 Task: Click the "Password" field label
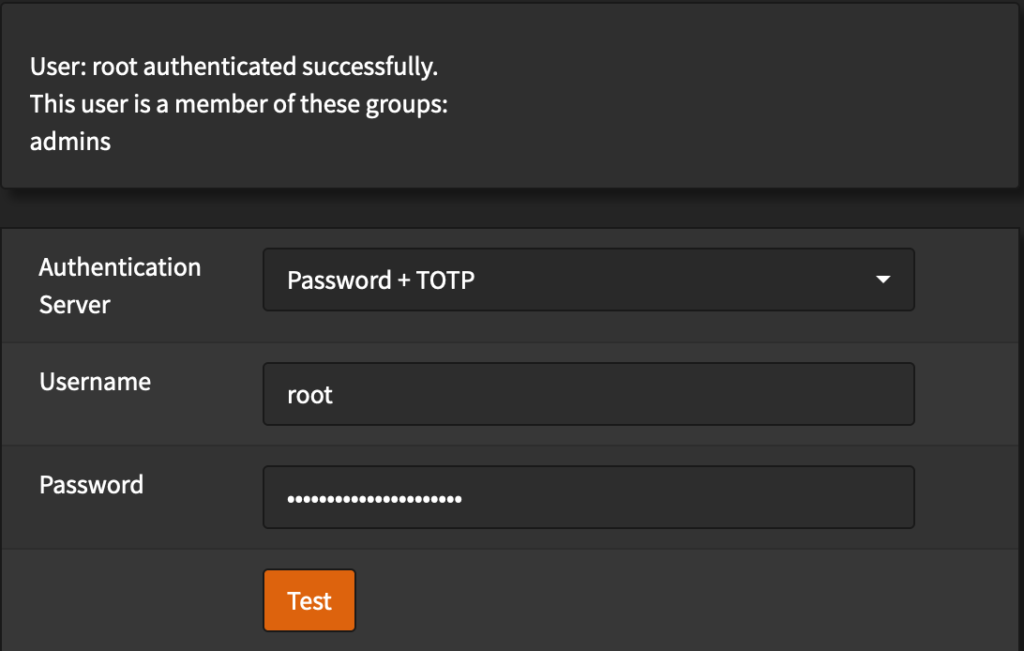pos(91,485)
